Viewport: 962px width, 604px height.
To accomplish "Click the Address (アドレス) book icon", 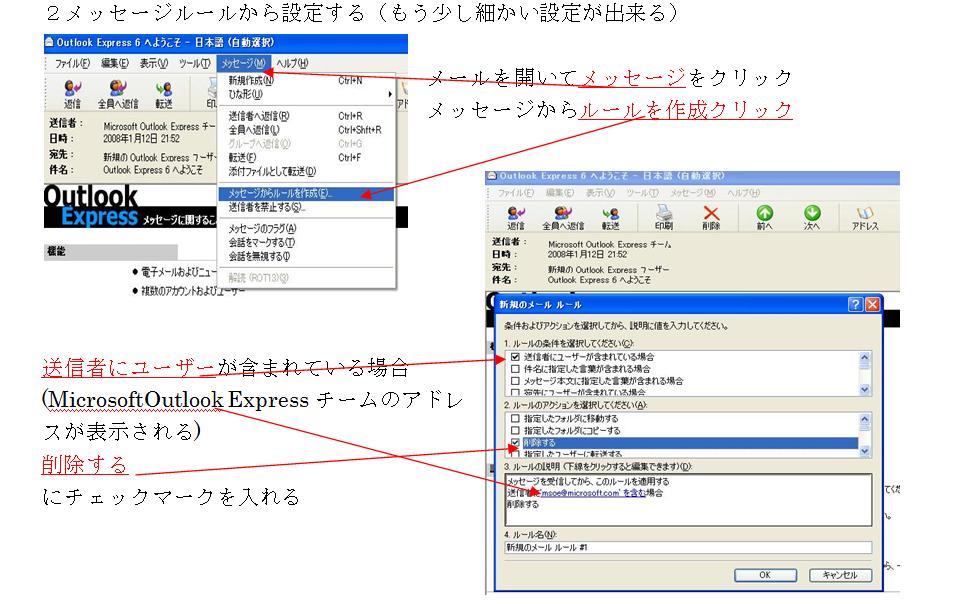I will tap(864, 218).
